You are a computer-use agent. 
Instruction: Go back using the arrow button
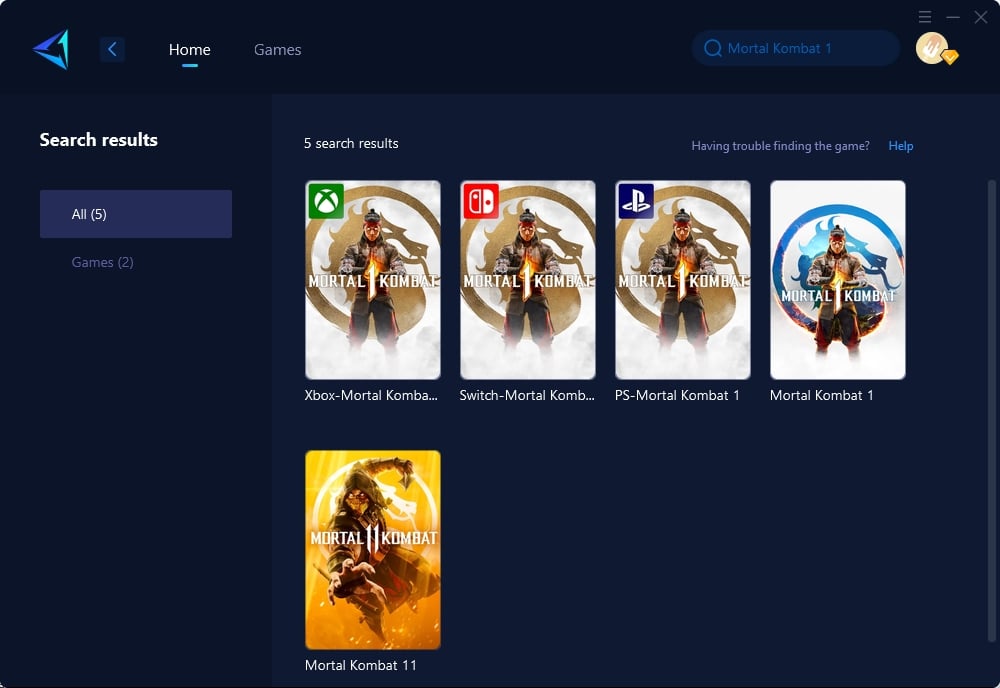click(x=112, y=49)
